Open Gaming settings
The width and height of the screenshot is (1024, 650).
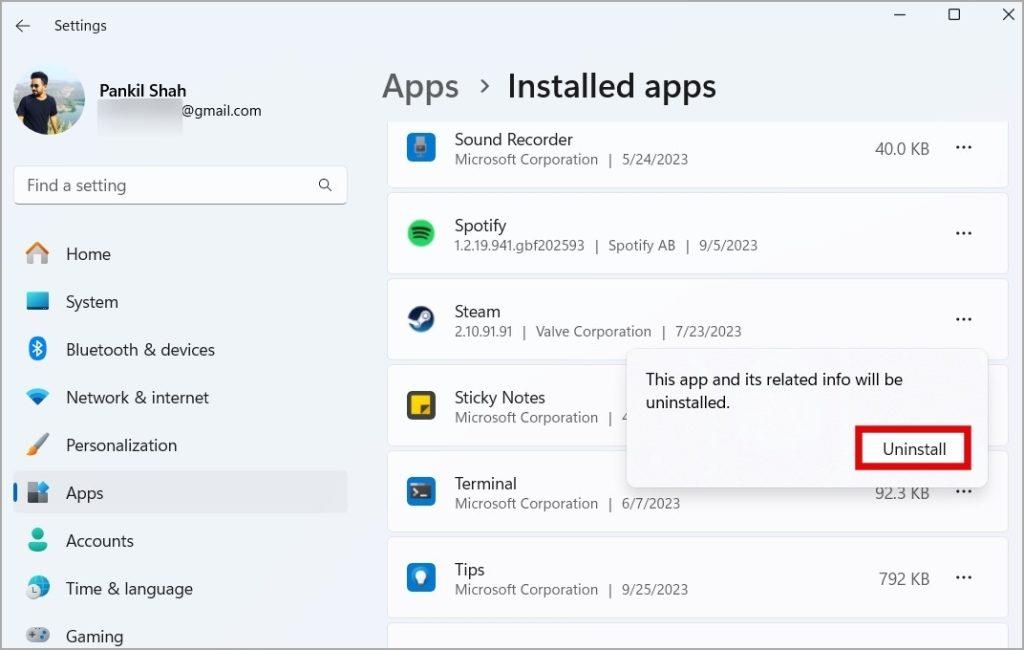tap(180, 636)
